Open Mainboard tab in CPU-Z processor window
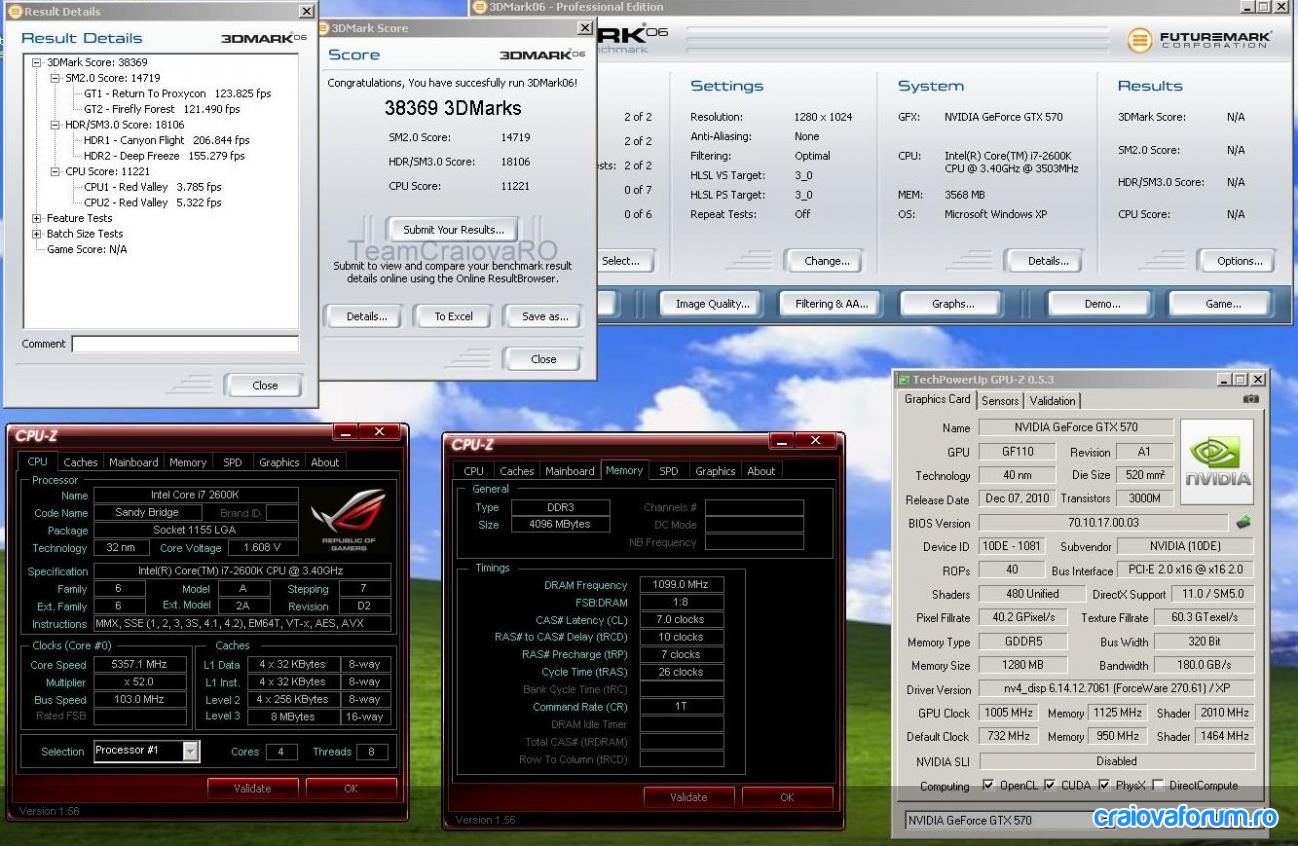This screenshot has height=846, width=1298. (x=133, y=462)
